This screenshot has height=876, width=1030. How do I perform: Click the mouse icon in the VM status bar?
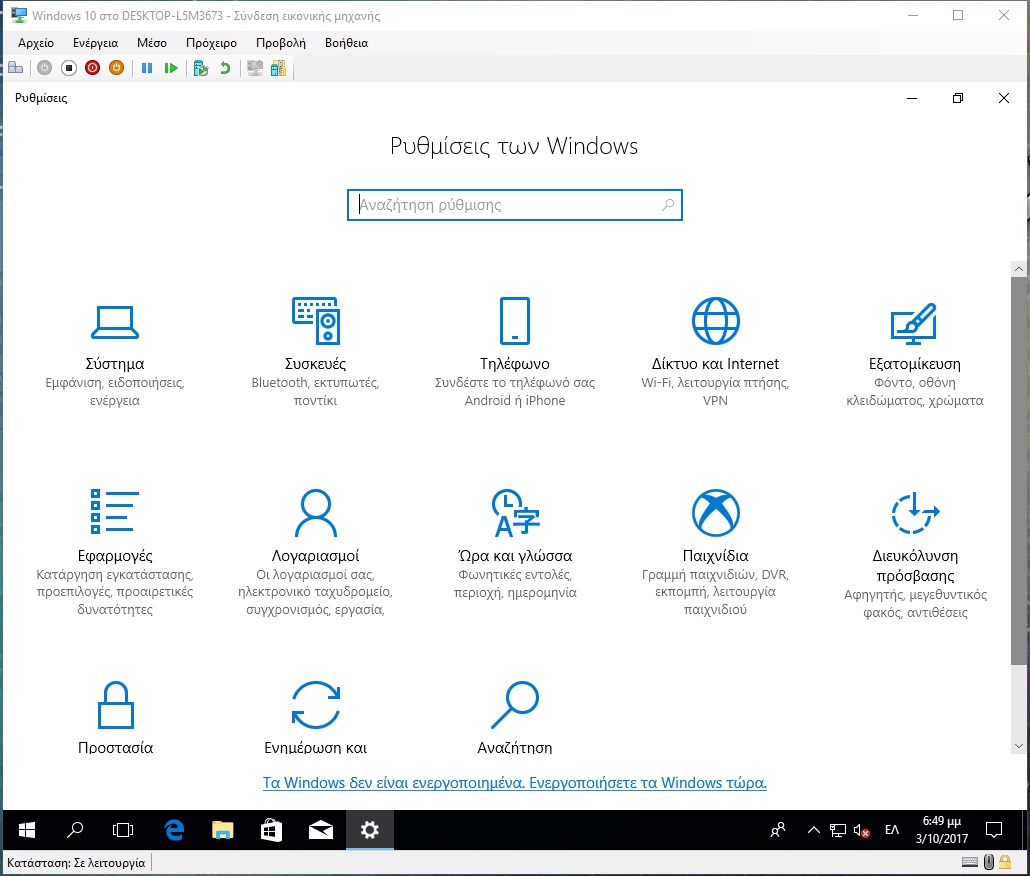(x=989, y=862)
